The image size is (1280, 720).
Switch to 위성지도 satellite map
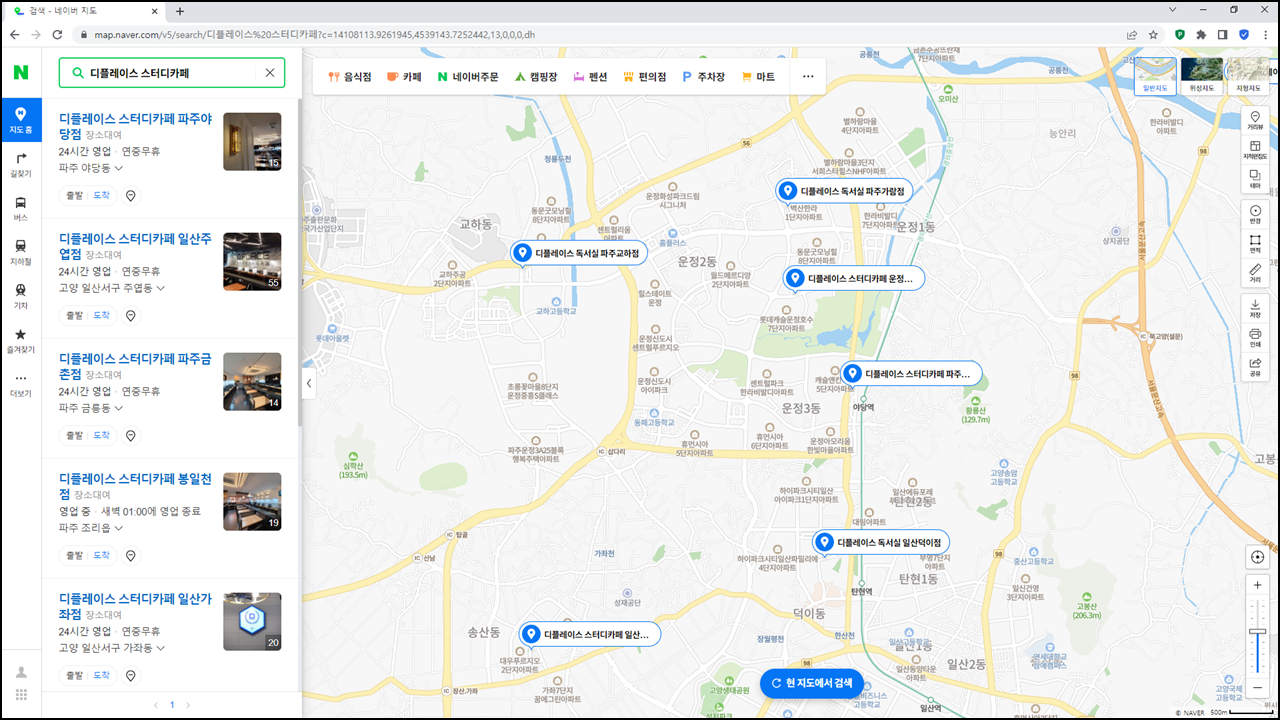[x=1200, y=75]
